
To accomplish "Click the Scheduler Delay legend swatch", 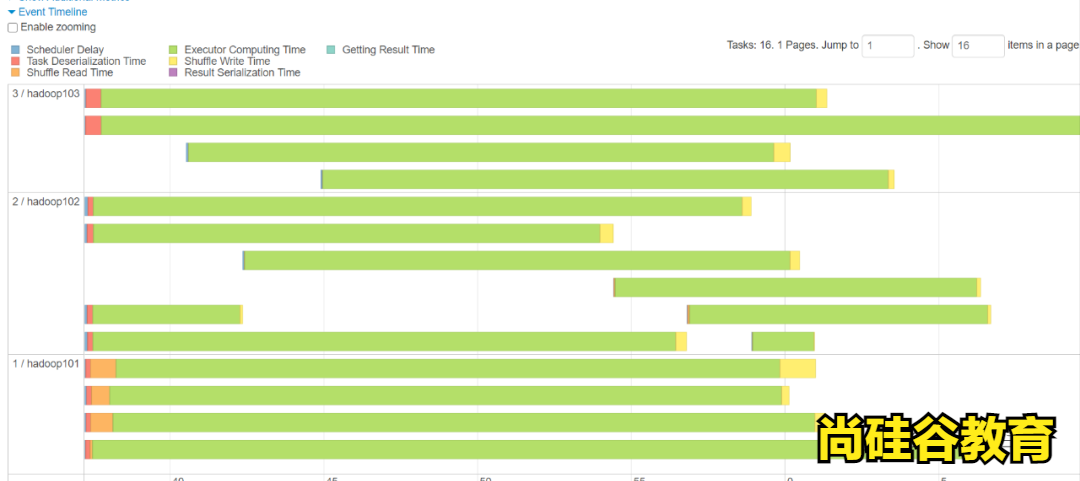I will coord(15,50).
